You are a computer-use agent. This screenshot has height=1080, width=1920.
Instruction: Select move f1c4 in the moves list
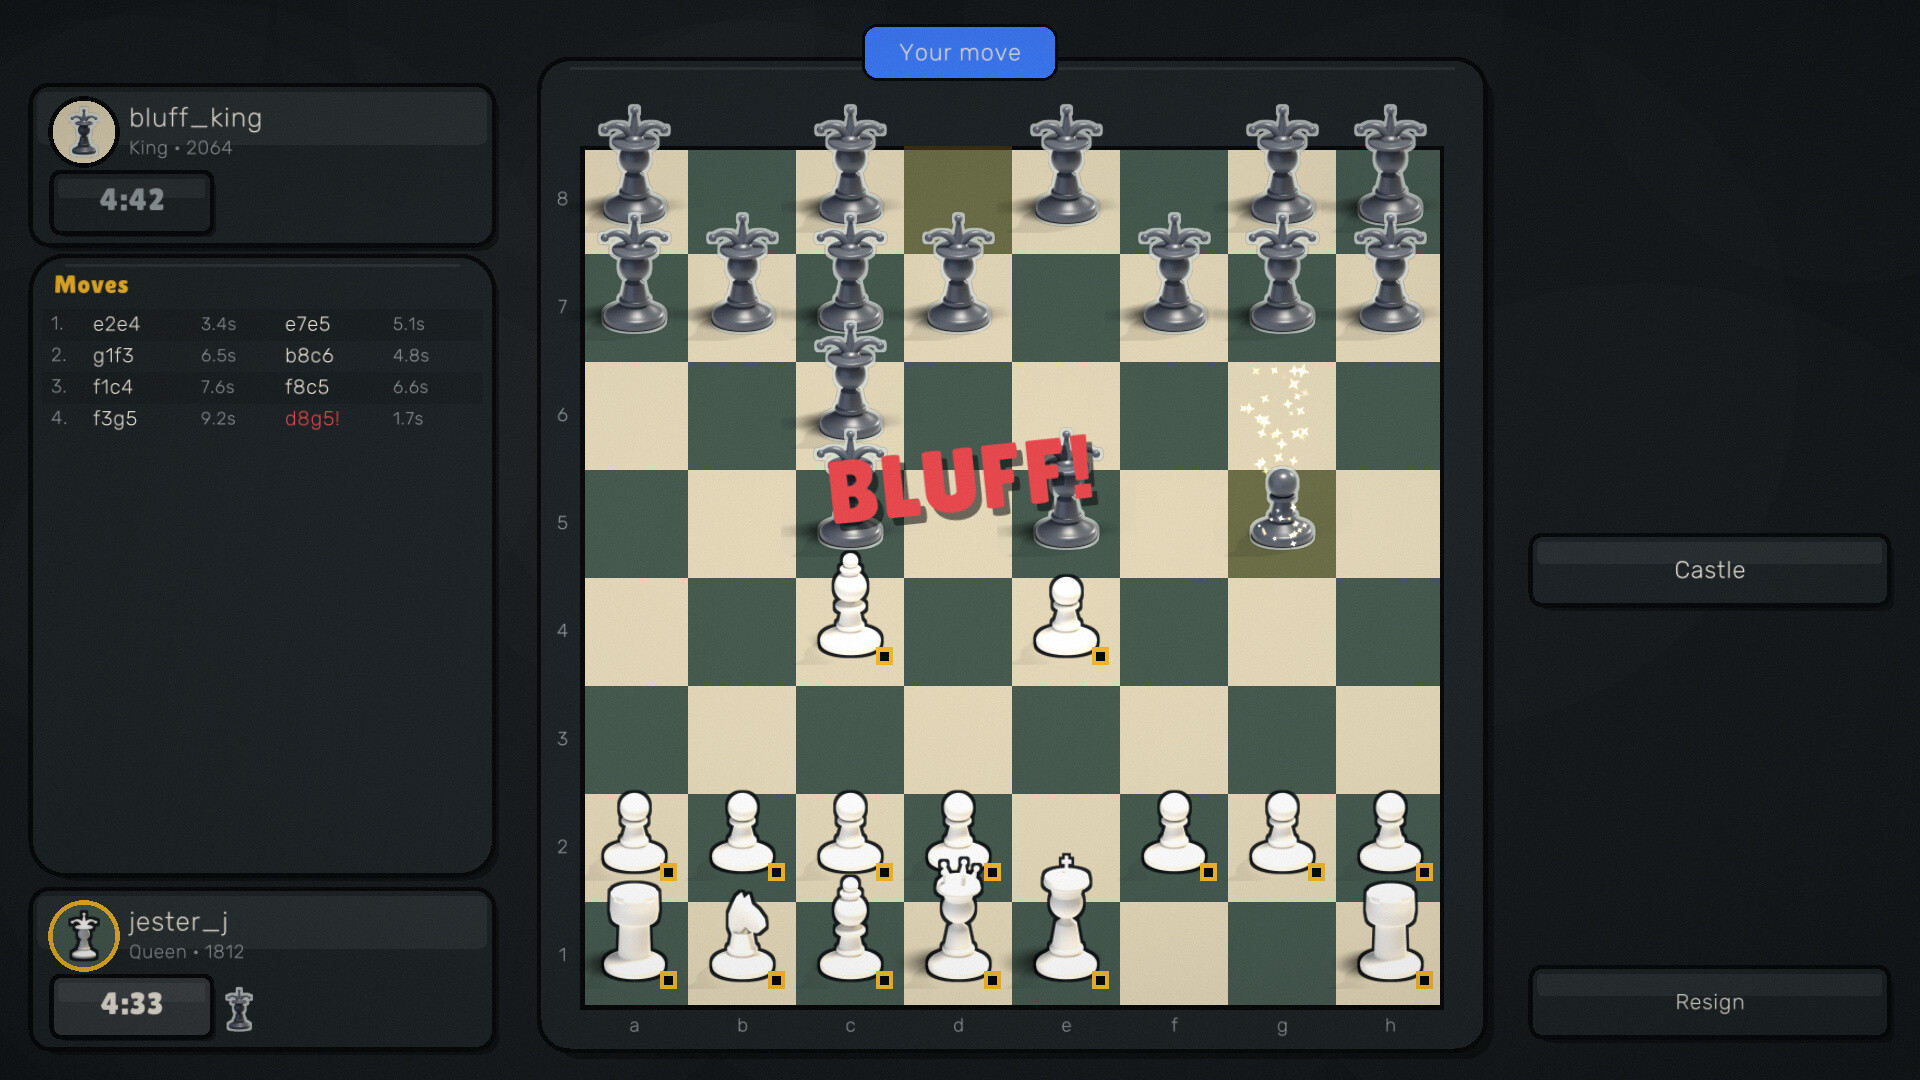point(112,387)
